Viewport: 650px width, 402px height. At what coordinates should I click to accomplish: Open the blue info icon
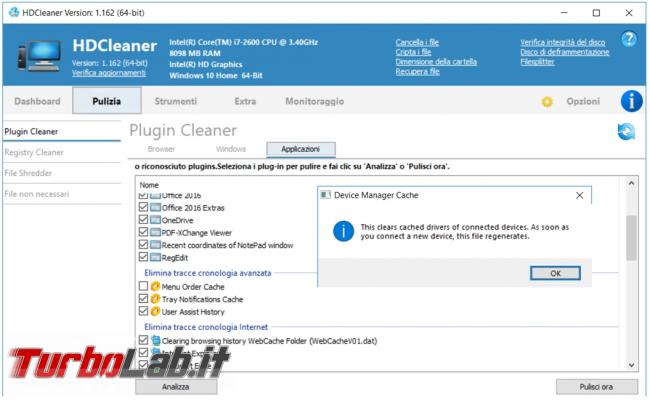tap(631, 101)
